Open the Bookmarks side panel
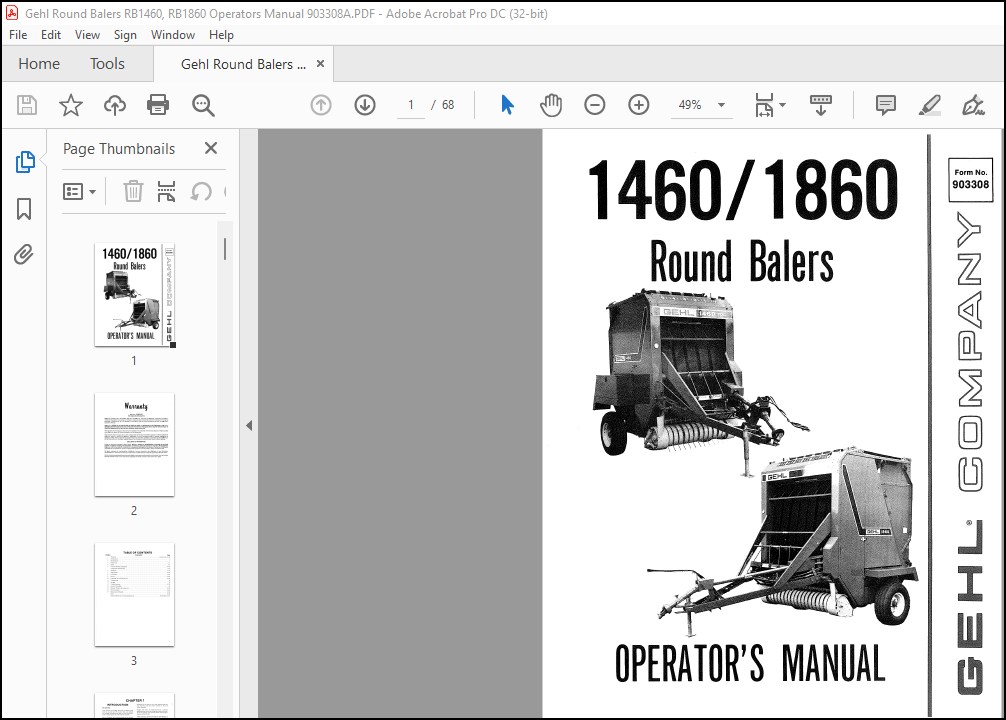This screenshot has height=720, width=1006. [x=24, y=209]
